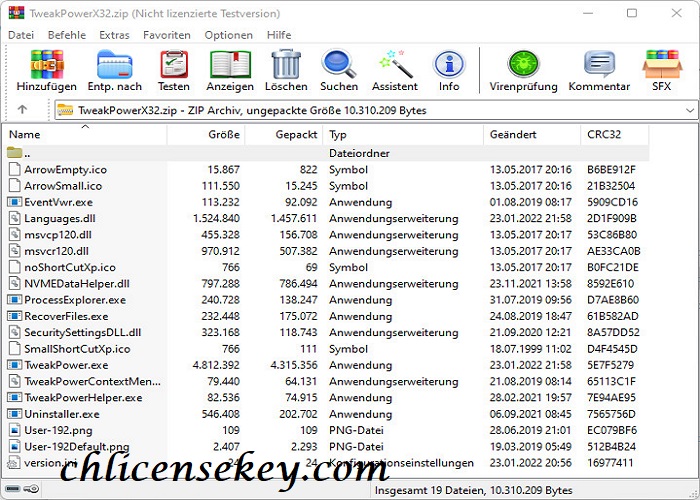The height and width of the screenshot is (500, 700).
Task: Click the ArrowEmpty.ico file icon
Action: [x=15, y=169]
